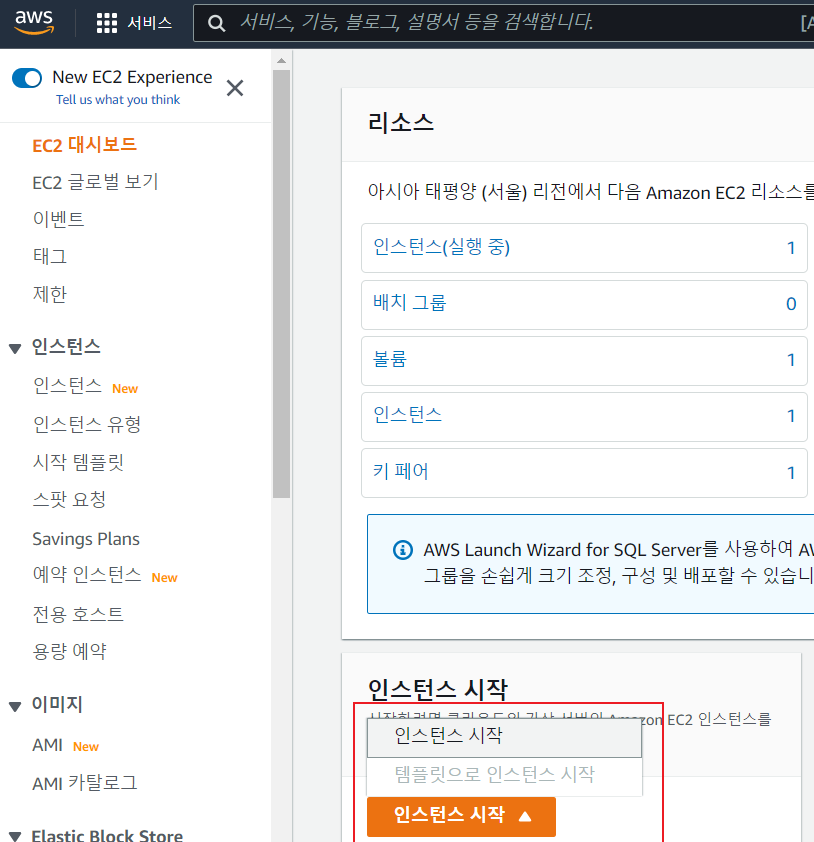Close the New EC2 Experience banner
The width and height of the screenshot is (814, 842).
pos(235,88)
